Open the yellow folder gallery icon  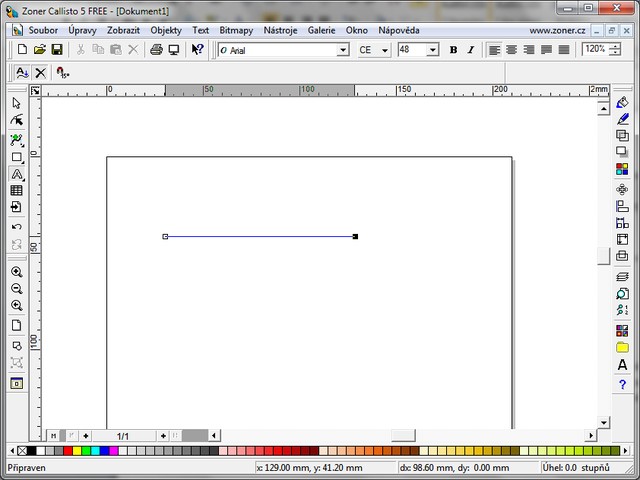(622, 347)
